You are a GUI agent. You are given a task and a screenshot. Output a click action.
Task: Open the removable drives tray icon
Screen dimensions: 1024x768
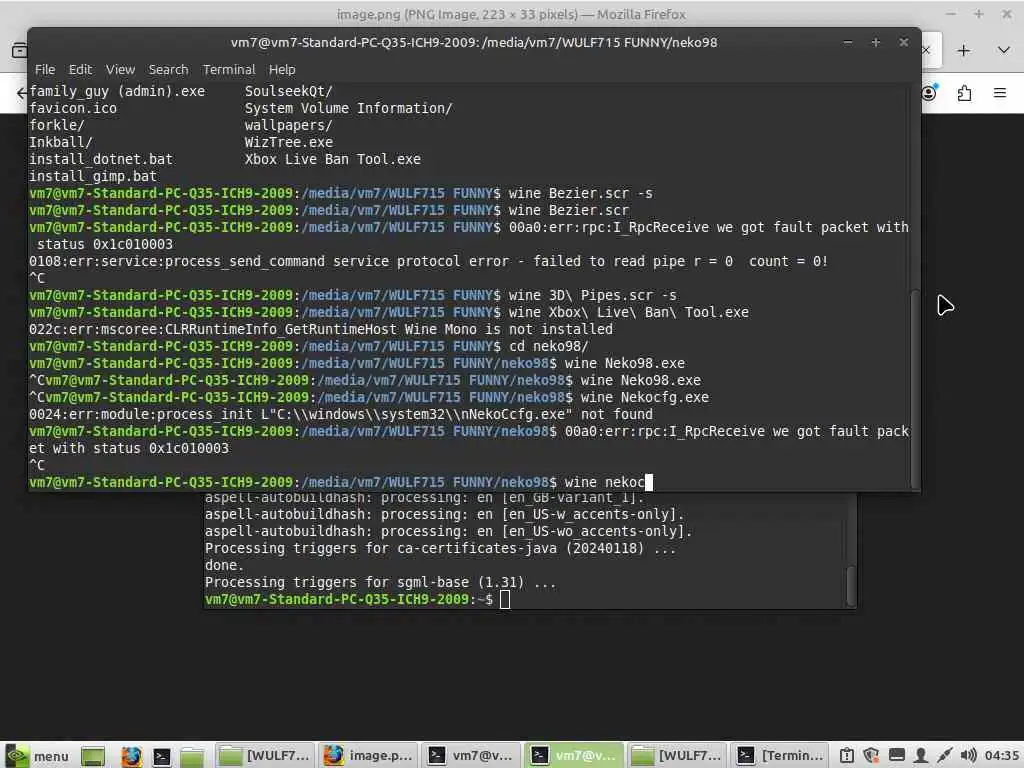897,756
